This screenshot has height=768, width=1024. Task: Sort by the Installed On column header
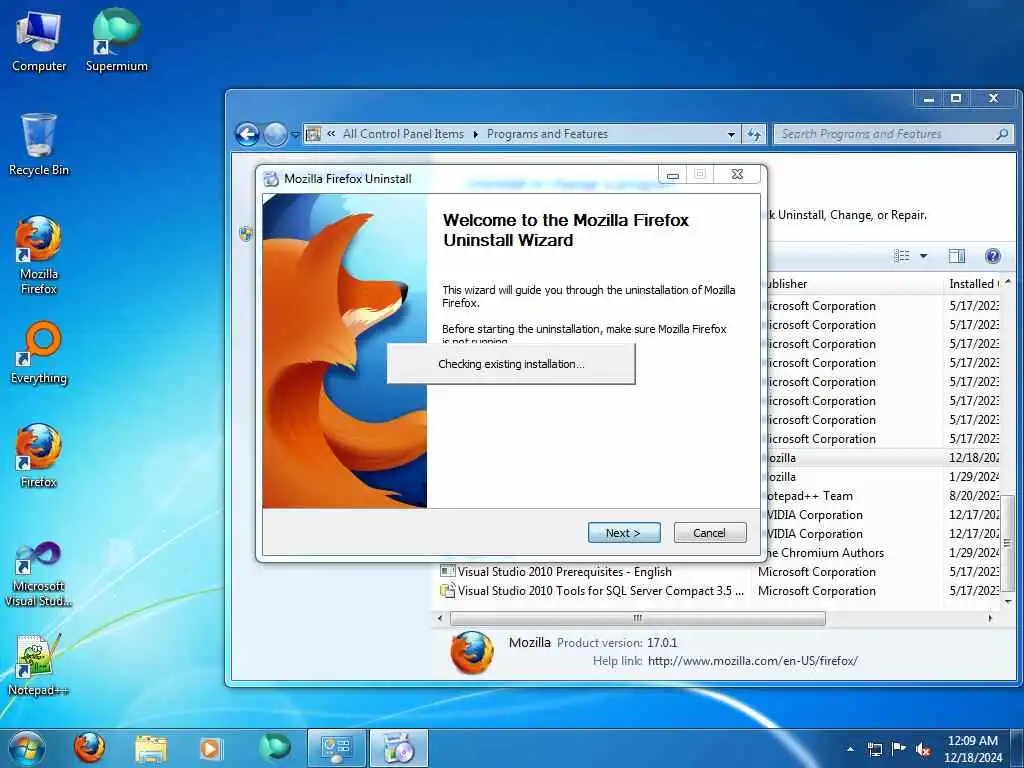pyautogui.click(x=974, y=283)
